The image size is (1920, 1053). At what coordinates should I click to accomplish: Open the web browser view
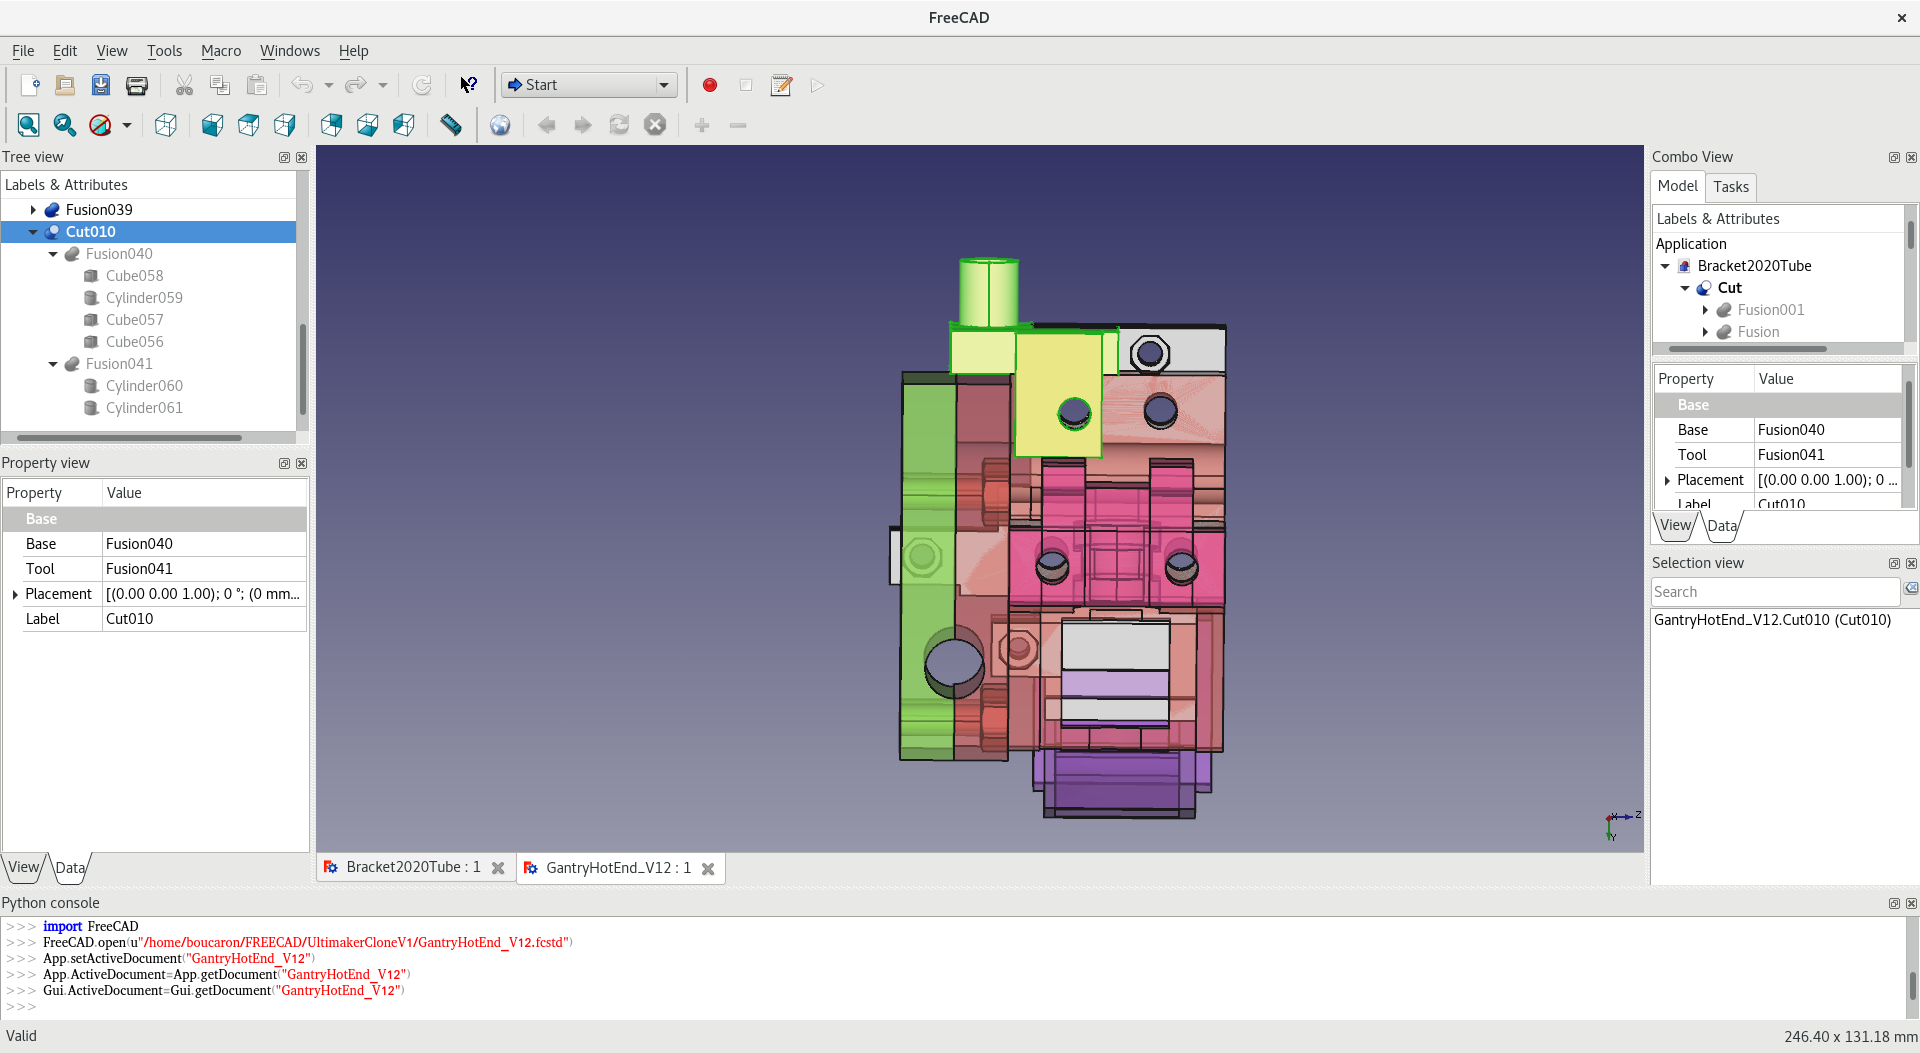pos(501,125)
